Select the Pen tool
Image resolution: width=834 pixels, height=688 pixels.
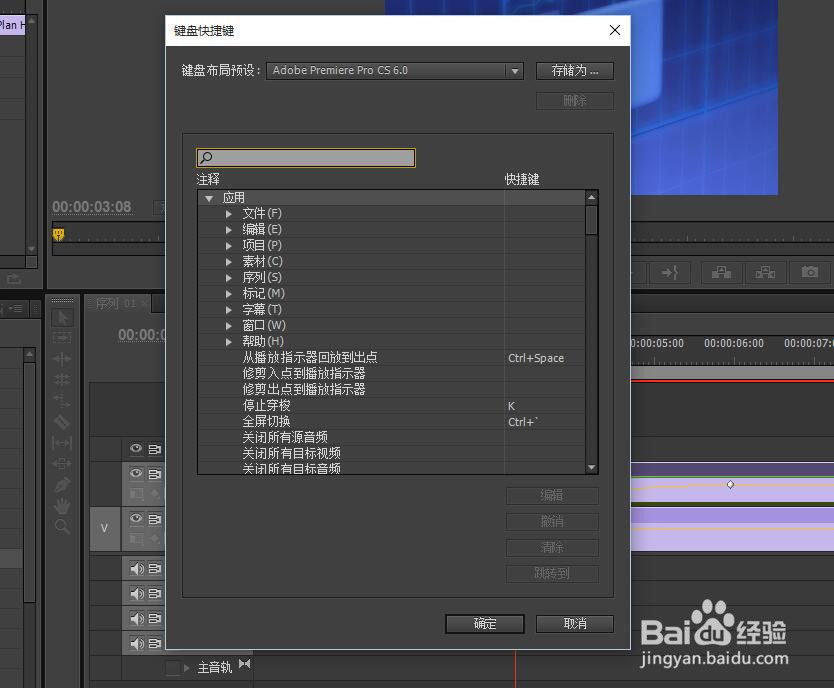[x=62, y=484]
